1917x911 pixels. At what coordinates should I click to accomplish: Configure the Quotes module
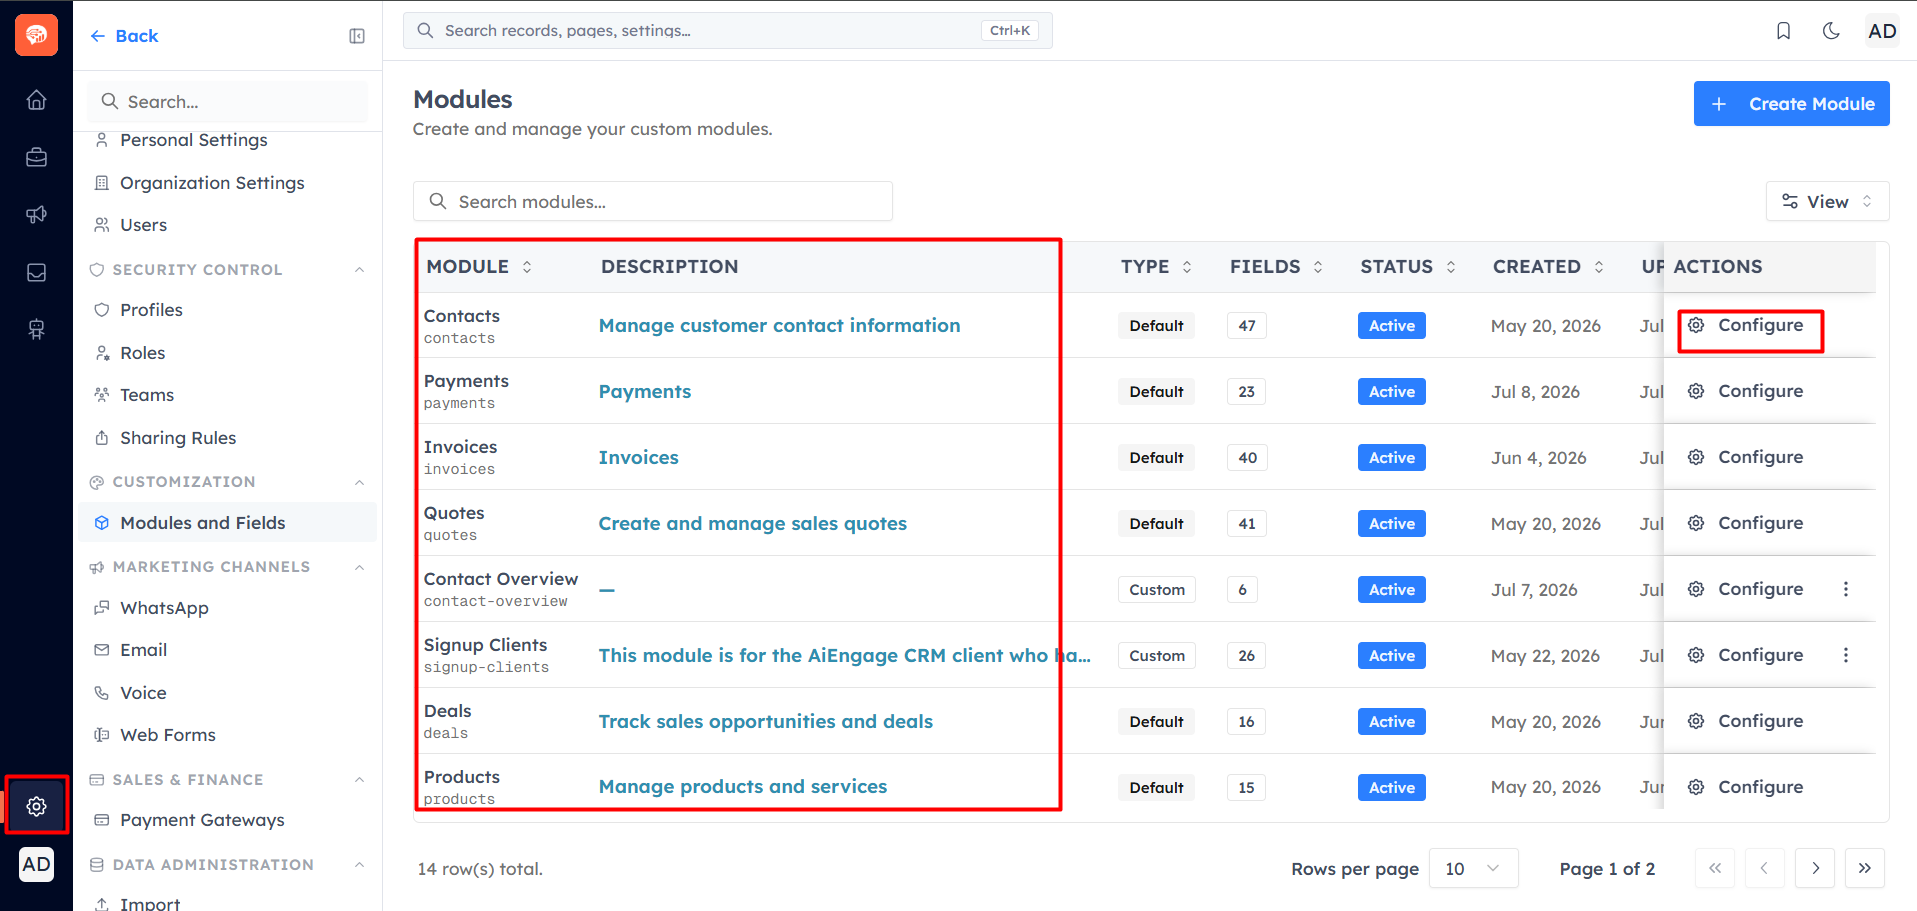pyautogui.click(x=1746, y=524)
